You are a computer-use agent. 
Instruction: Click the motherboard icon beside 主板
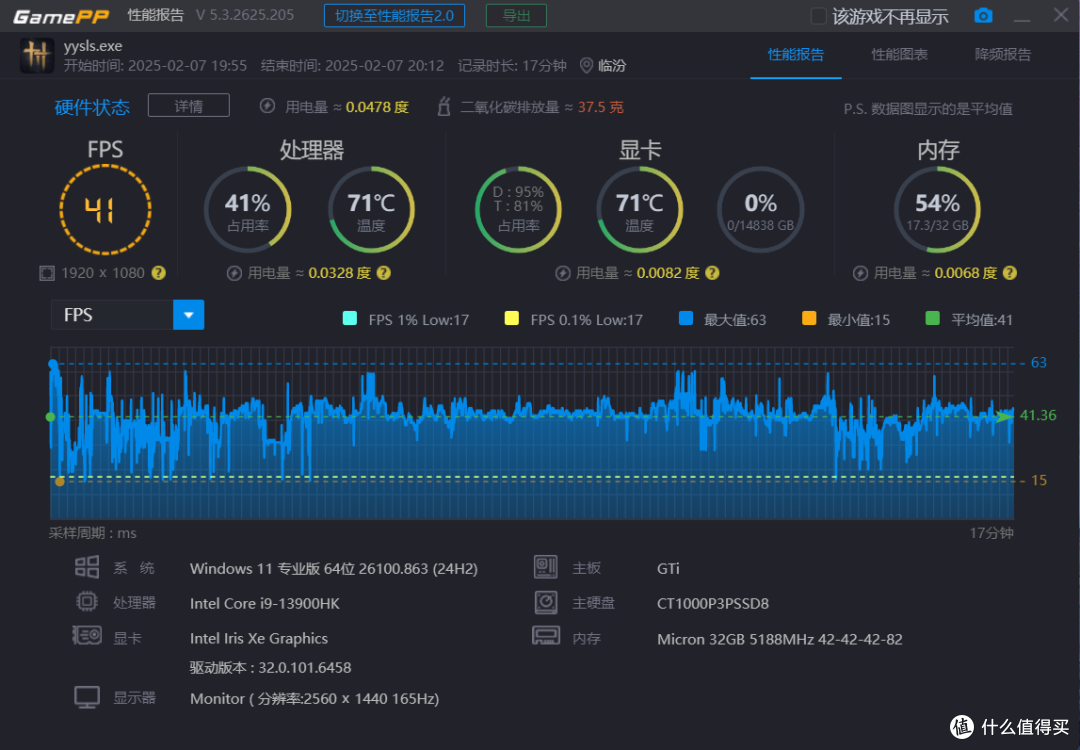point(546,567)
